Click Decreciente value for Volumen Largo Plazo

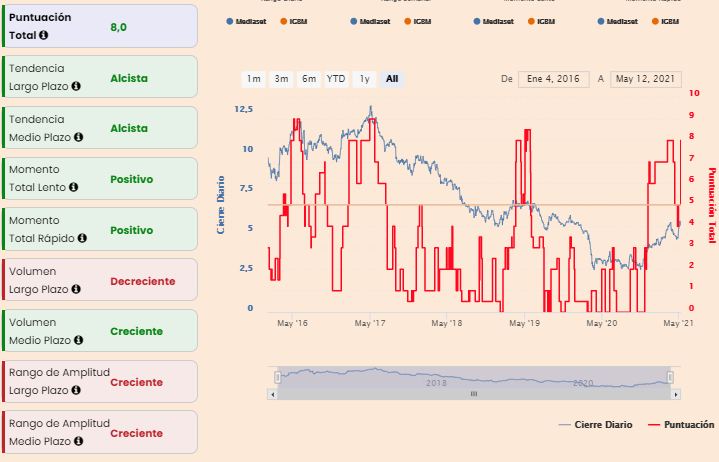tap(143, 281)
